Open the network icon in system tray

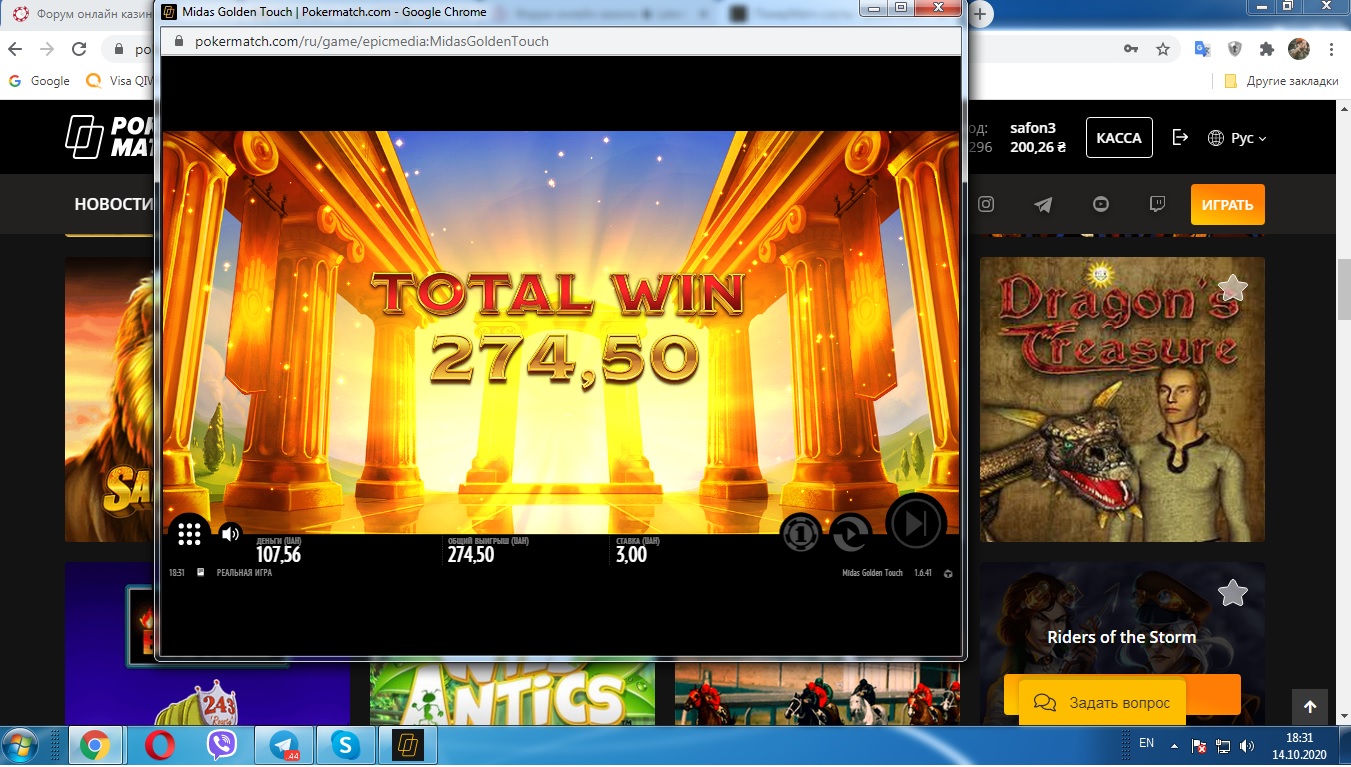click(x=1223, y=746)
